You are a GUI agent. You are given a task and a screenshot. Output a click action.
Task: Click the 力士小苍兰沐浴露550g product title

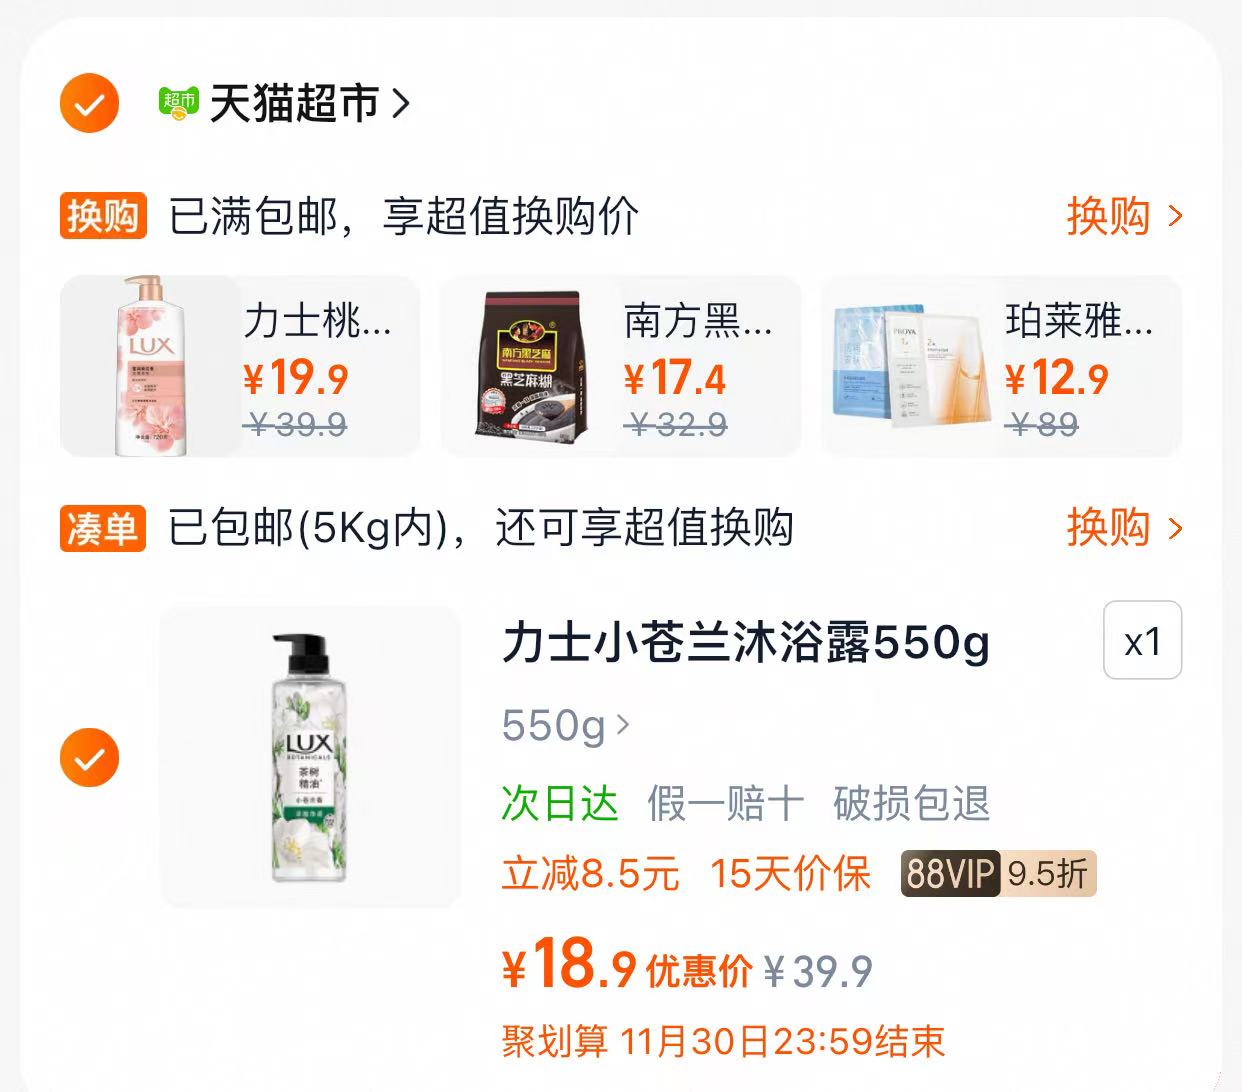[745, 643]
